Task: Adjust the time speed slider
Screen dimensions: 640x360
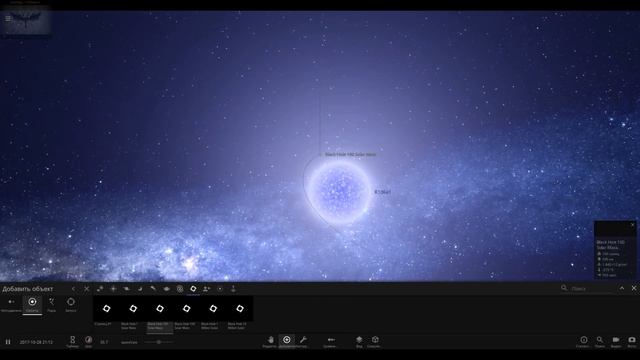Action: 159,342
